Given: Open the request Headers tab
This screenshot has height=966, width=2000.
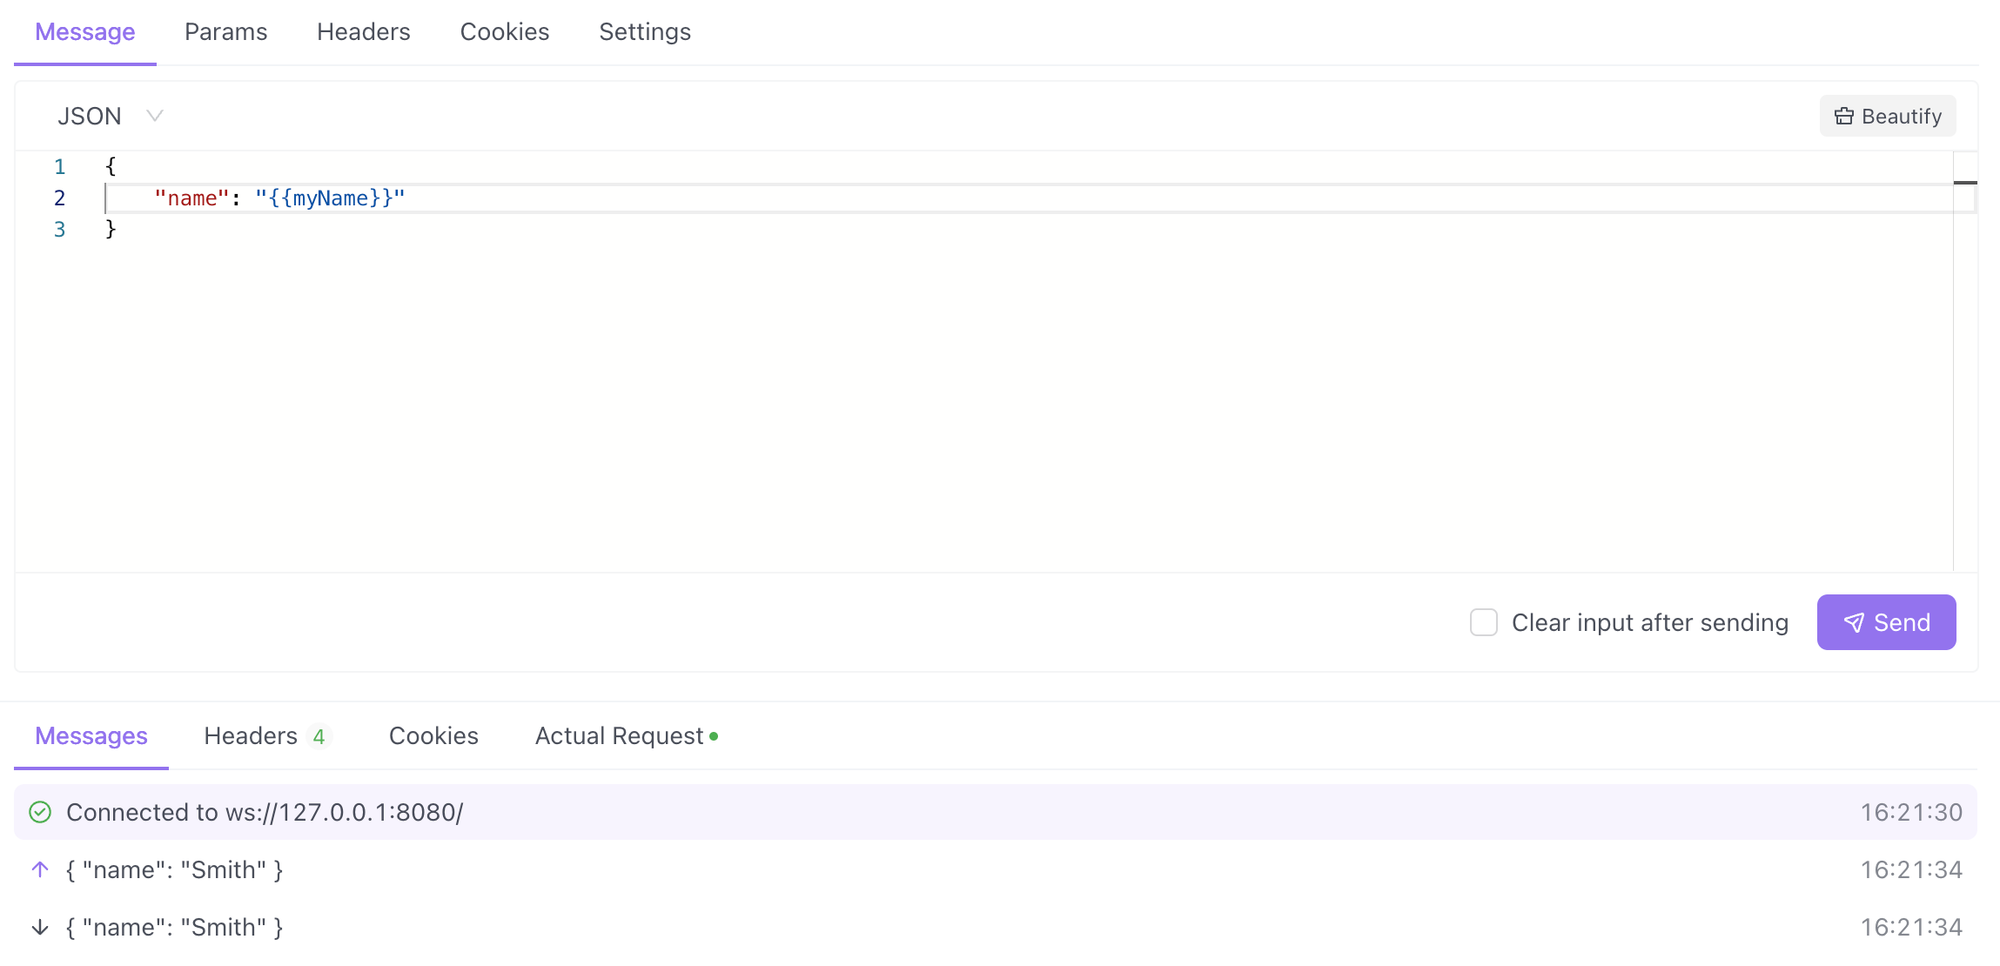Looking at the screenshot, I should tap(363, 32).
